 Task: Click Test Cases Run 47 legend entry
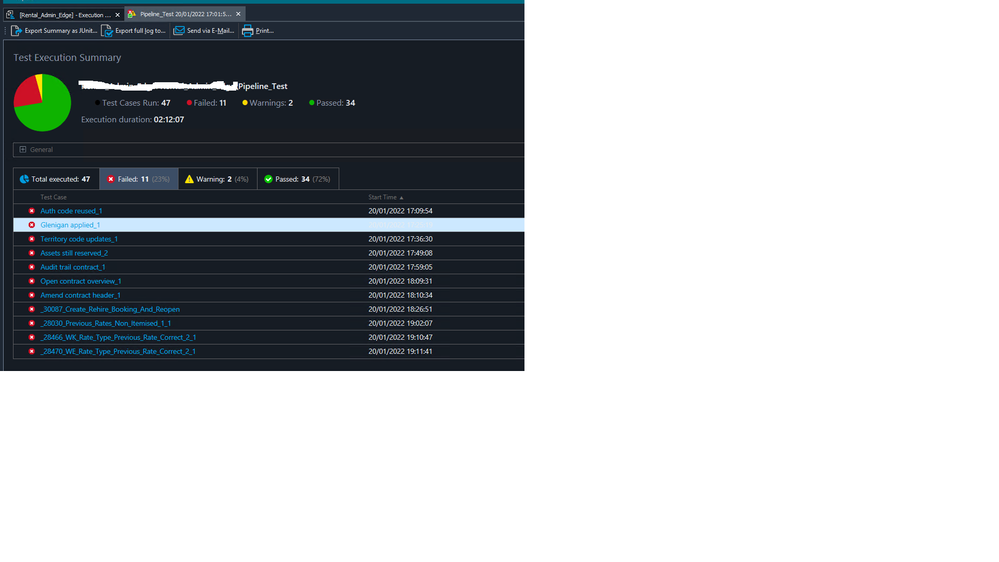(x=133, y=103)
